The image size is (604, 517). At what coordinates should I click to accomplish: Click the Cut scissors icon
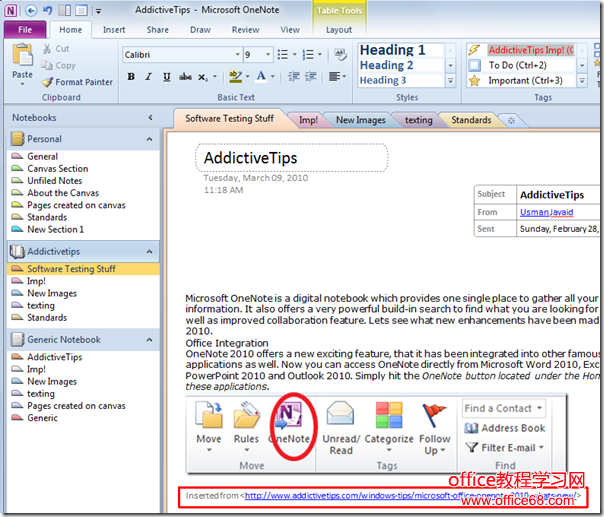tap(47, 49)
